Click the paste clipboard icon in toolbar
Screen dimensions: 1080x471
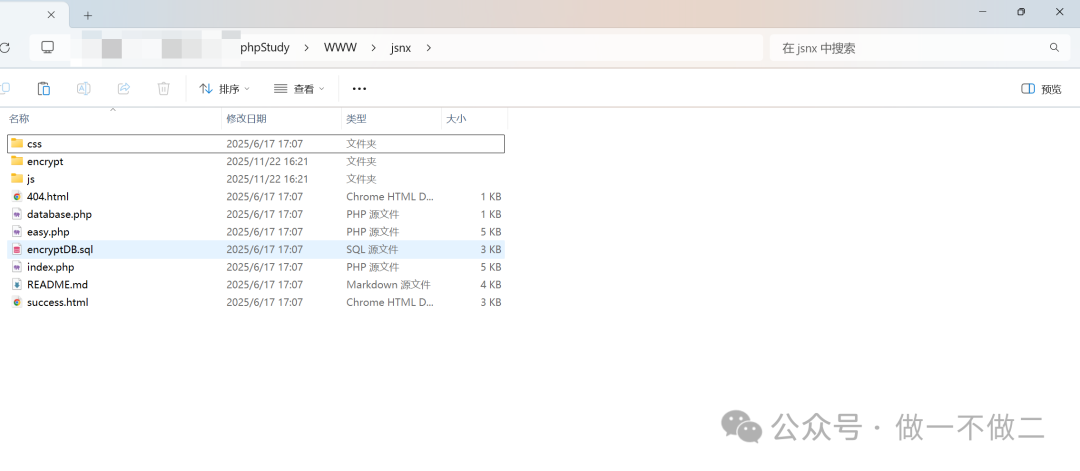pos(43,88)
